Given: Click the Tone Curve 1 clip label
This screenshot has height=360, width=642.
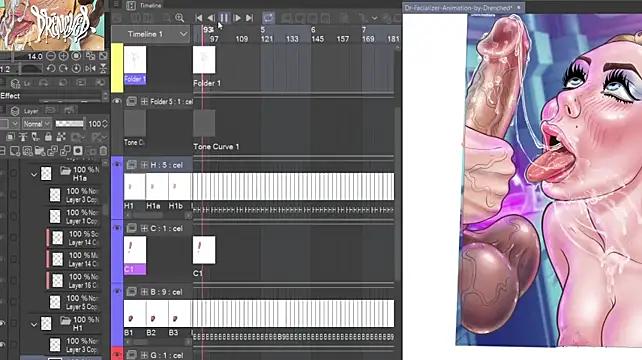Looking at the screenshot, I should tap(216, 147).
